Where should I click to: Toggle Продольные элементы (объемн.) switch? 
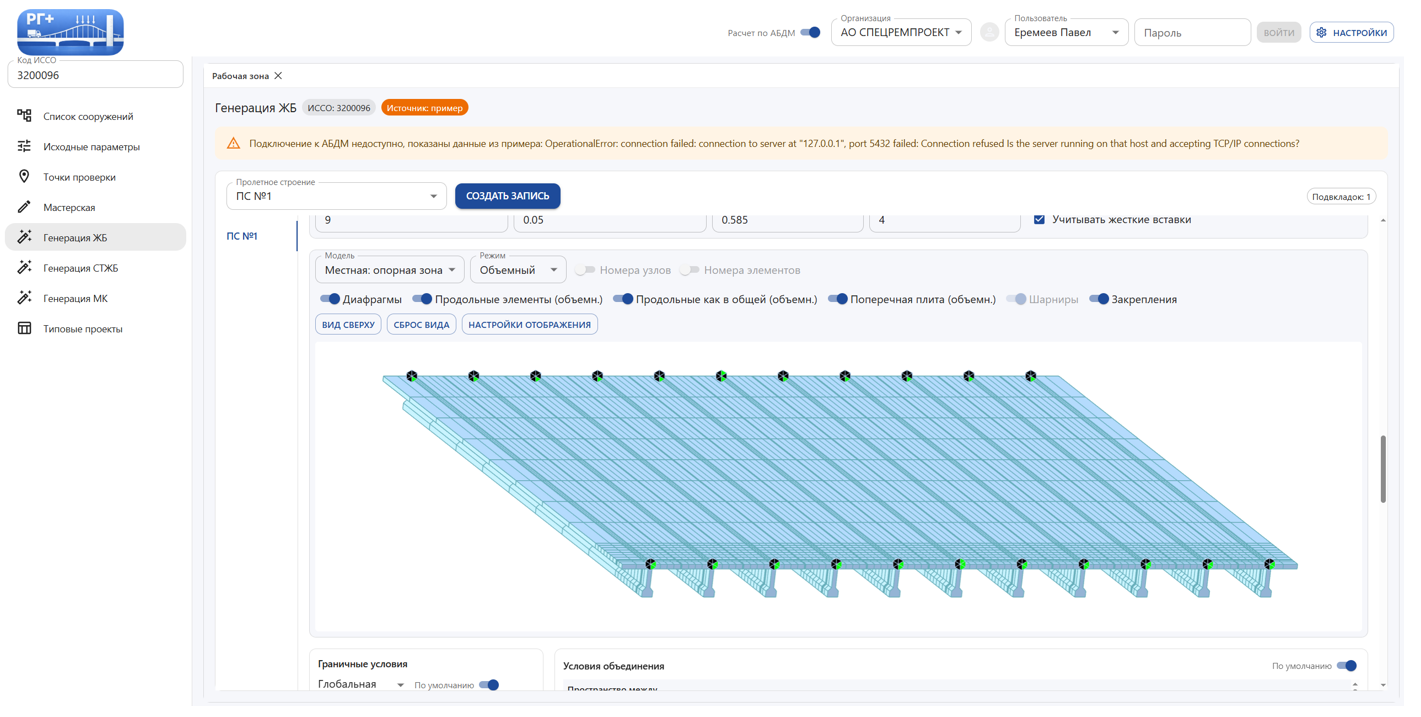(x=422, y=299)
